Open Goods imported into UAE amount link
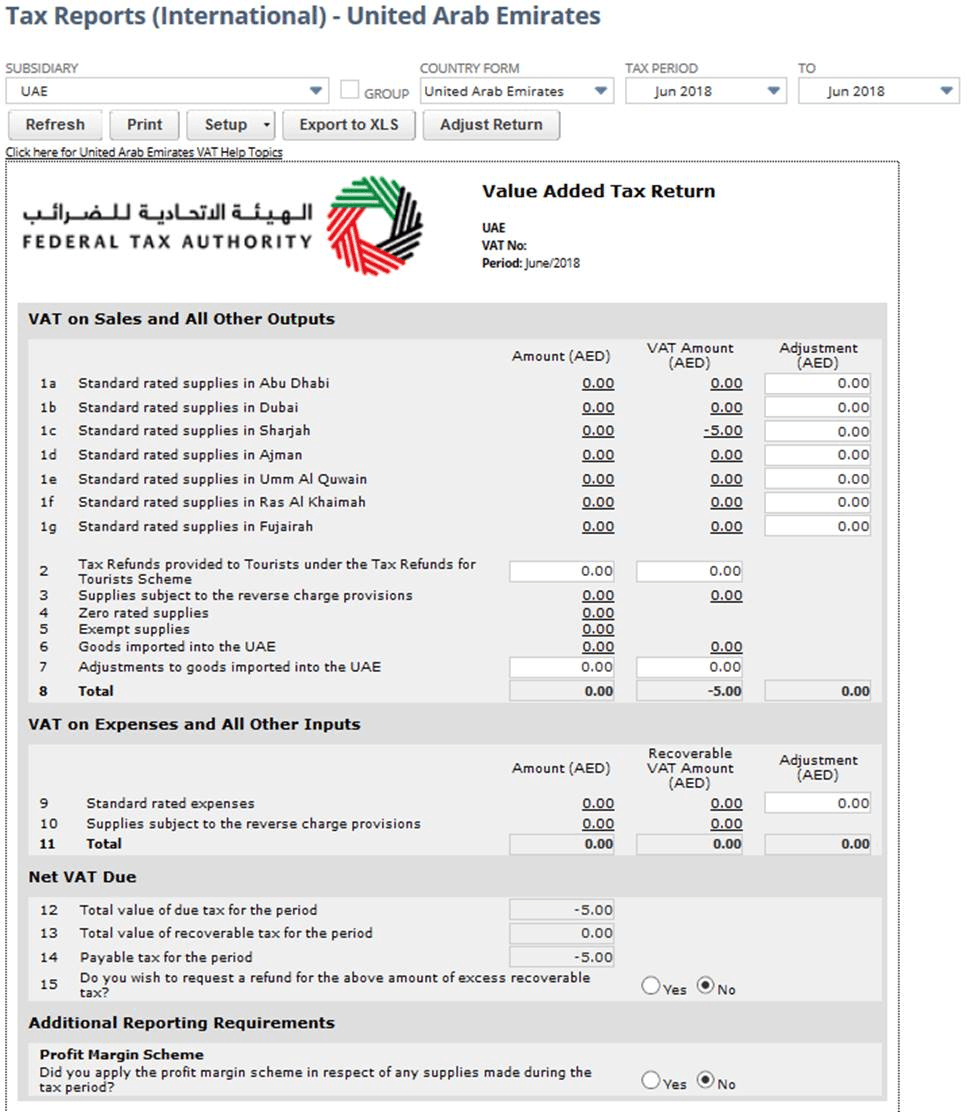Screen dimensions: 967x1112 [598, 647]
